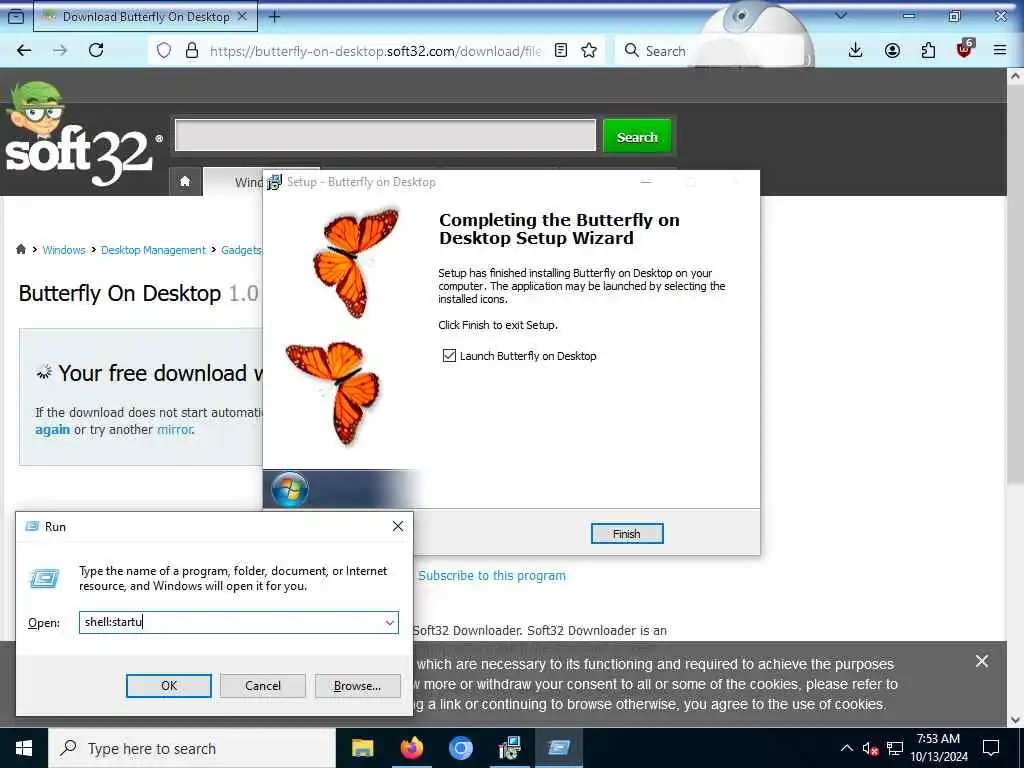Click the Run dialog taskbar icon

click(558, 748)
